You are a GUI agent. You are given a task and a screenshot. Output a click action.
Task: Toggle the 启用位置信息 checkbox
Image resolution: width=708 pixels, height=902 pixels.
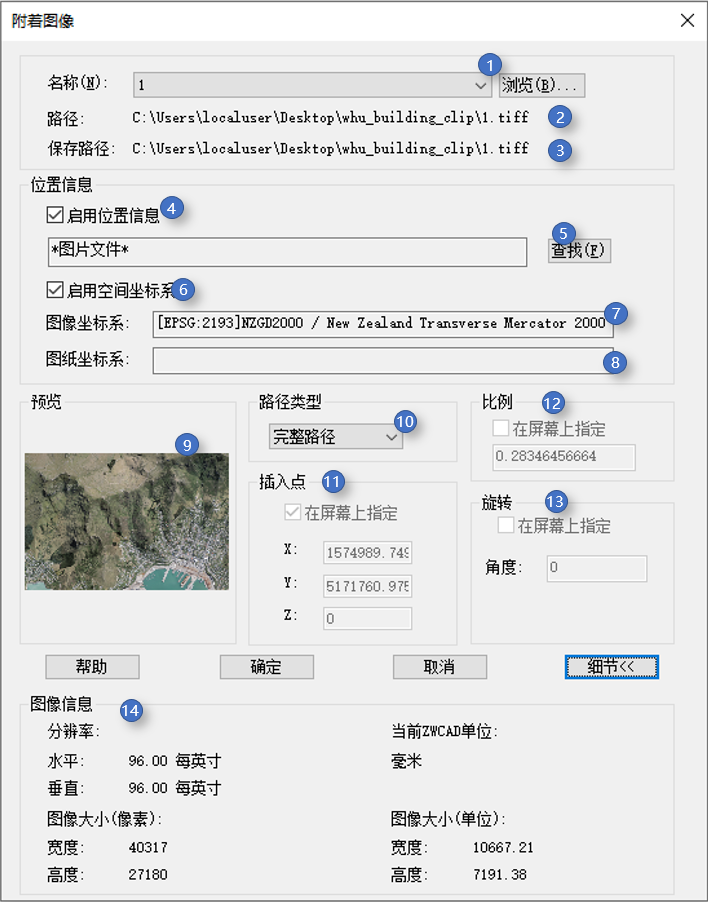click(x=55, y=214)
